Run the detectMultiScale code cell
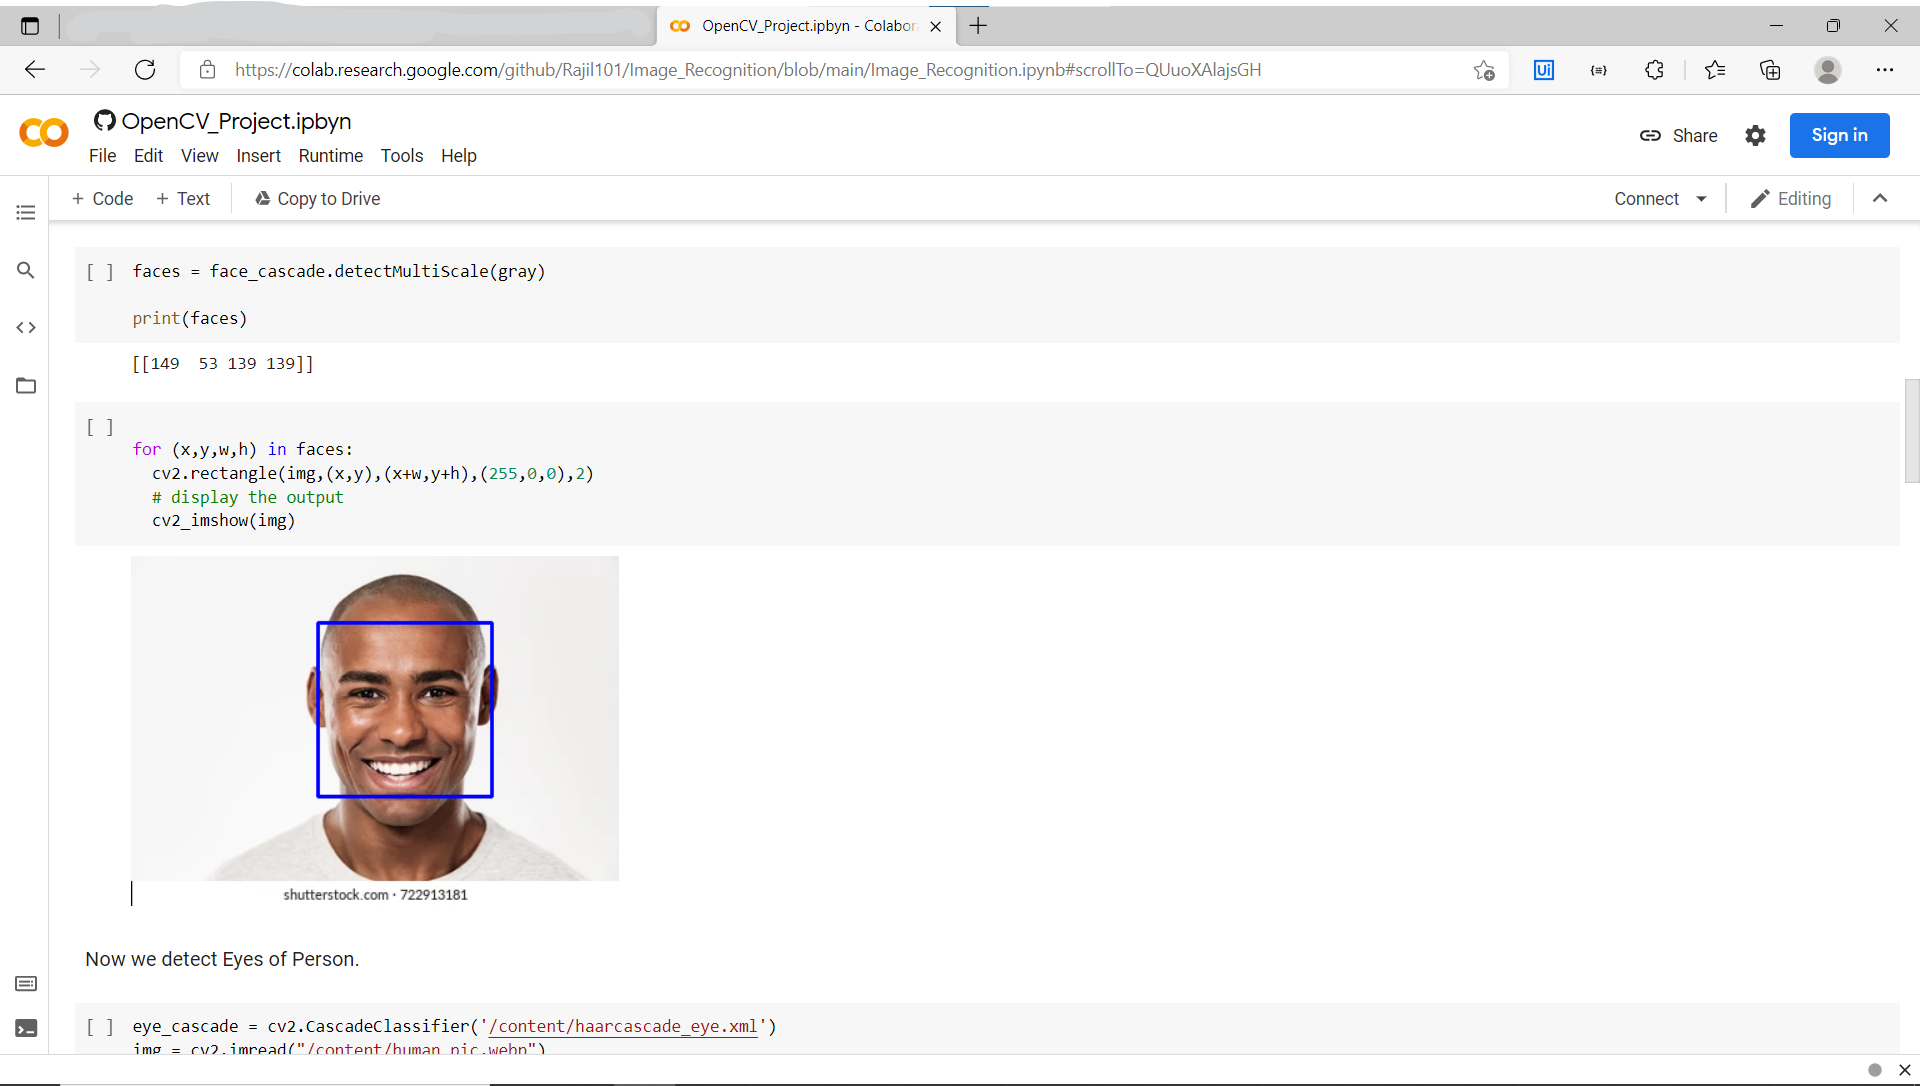1920x1086 pixels. tap(100, 272)
